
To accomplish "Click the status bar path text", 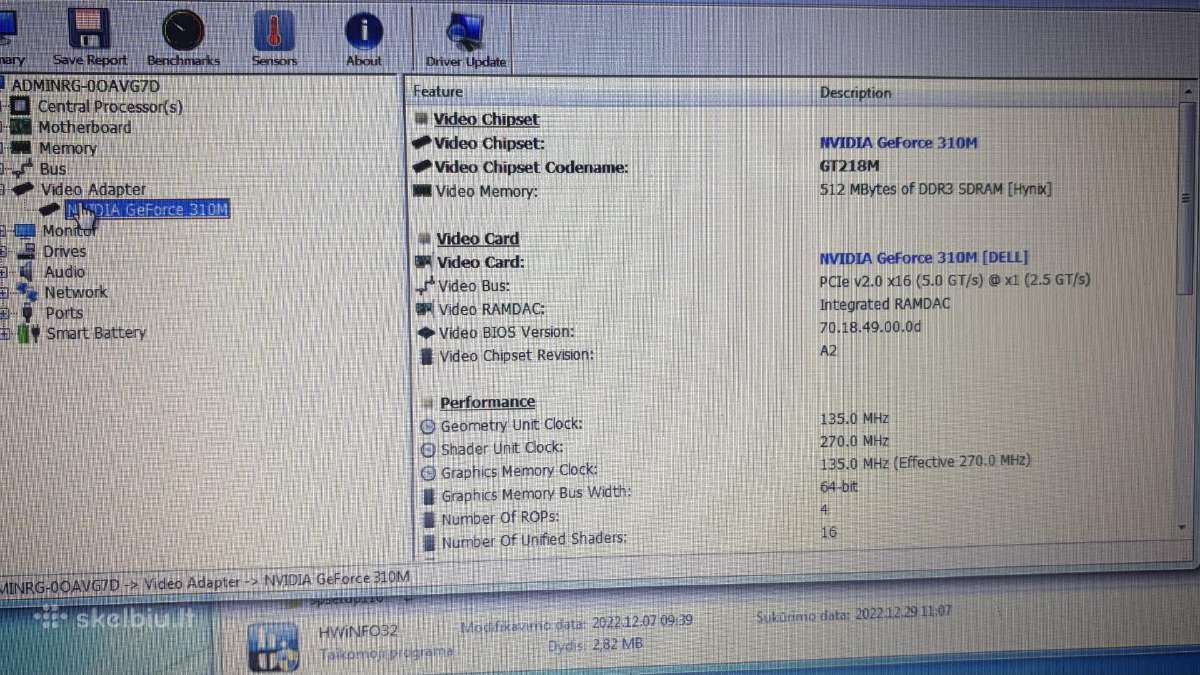I will coord(205,581).
